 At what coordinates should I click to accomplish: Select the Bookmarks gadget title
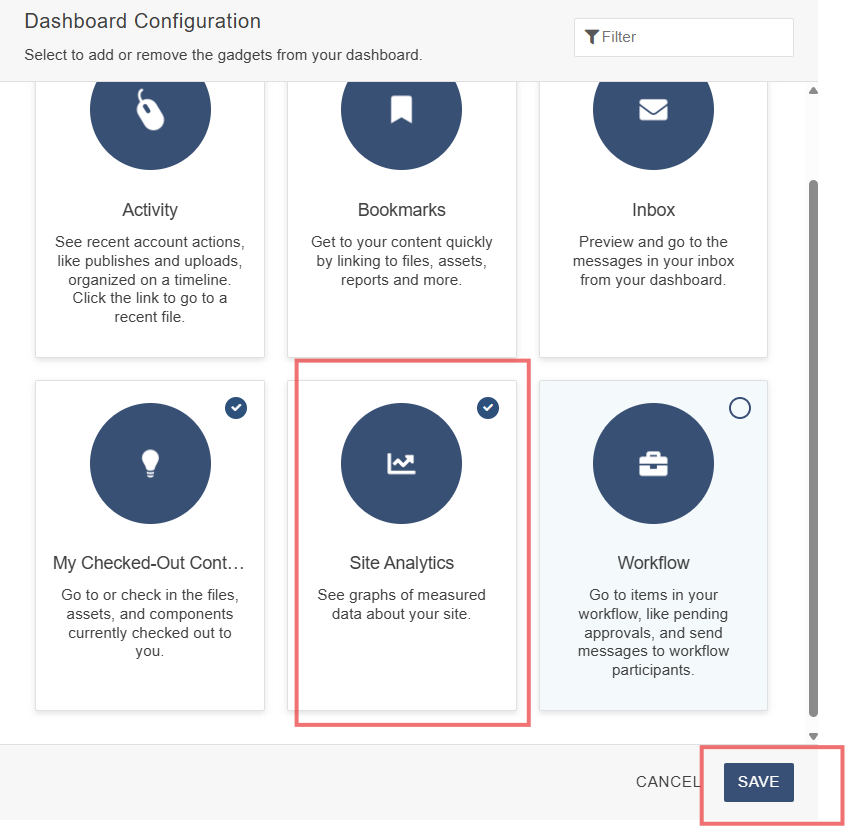[x=401, y=210]
